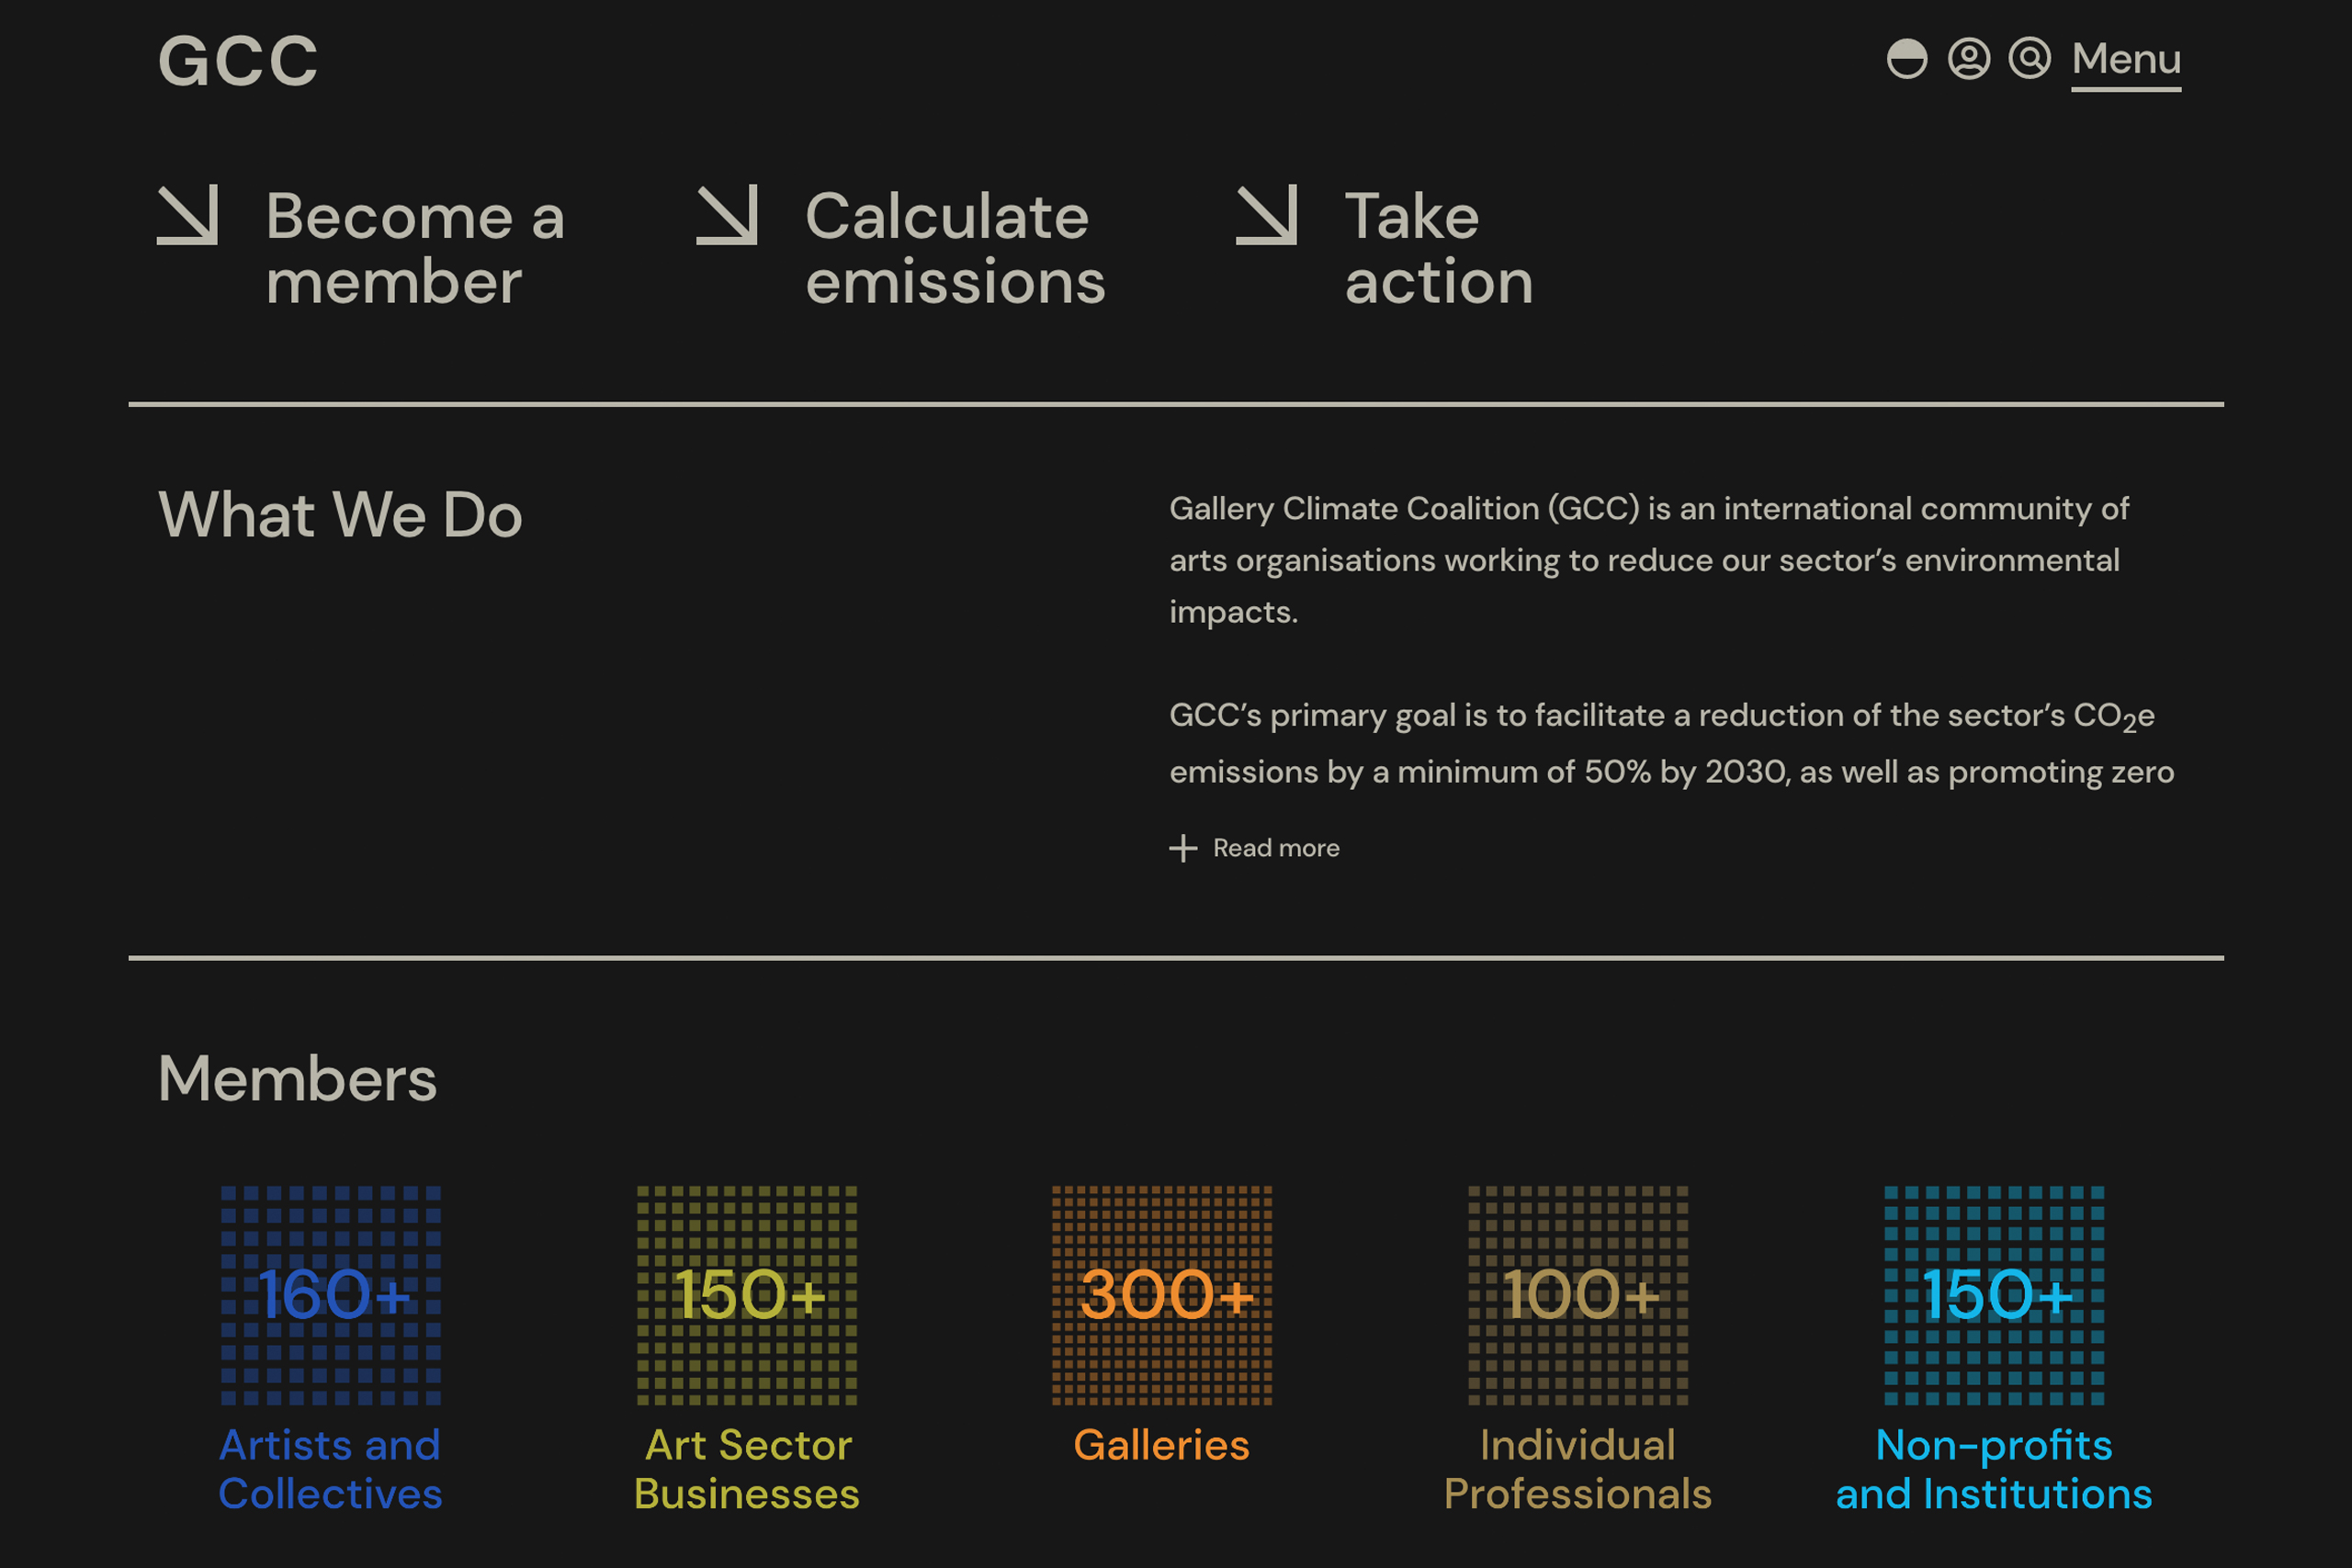Open Non-profits and Institutions members label
Image resolution: width=2352 pixels, height=1568 pixels.
pos(1994,1469)
